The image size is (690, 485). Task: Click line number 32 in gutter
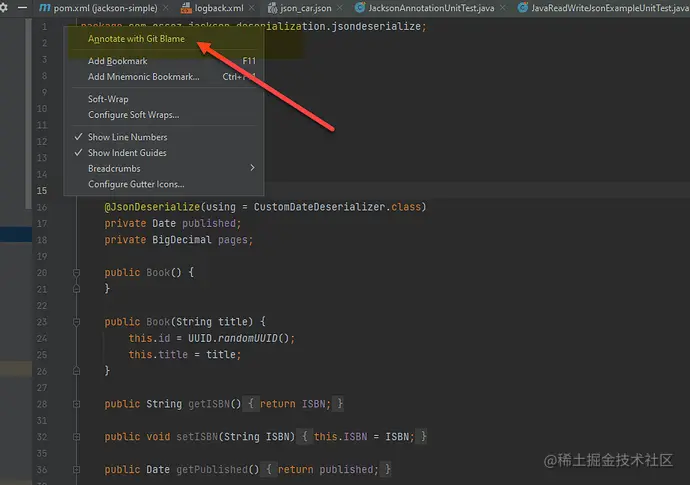42,437
